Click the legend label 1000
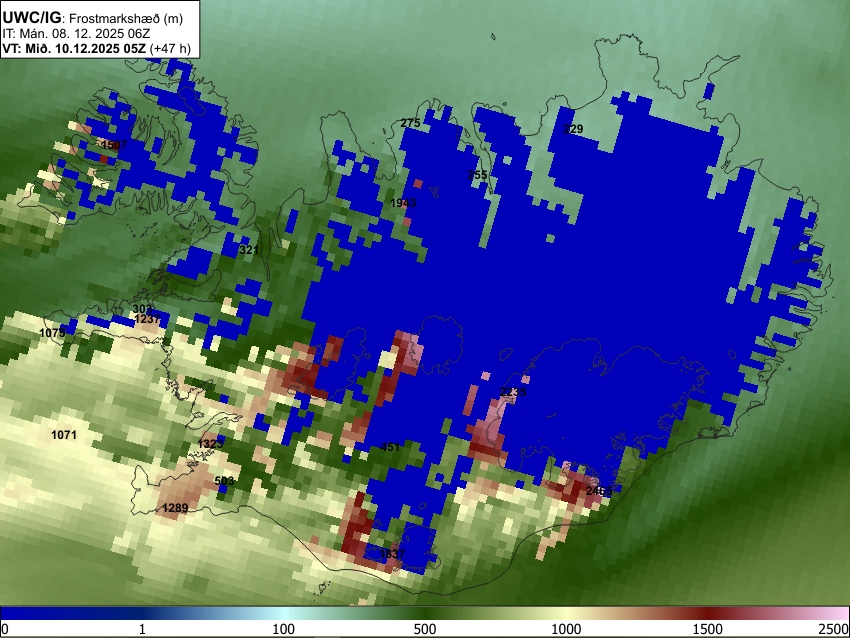This screenshot has height=638, width=850. (566, 629)
